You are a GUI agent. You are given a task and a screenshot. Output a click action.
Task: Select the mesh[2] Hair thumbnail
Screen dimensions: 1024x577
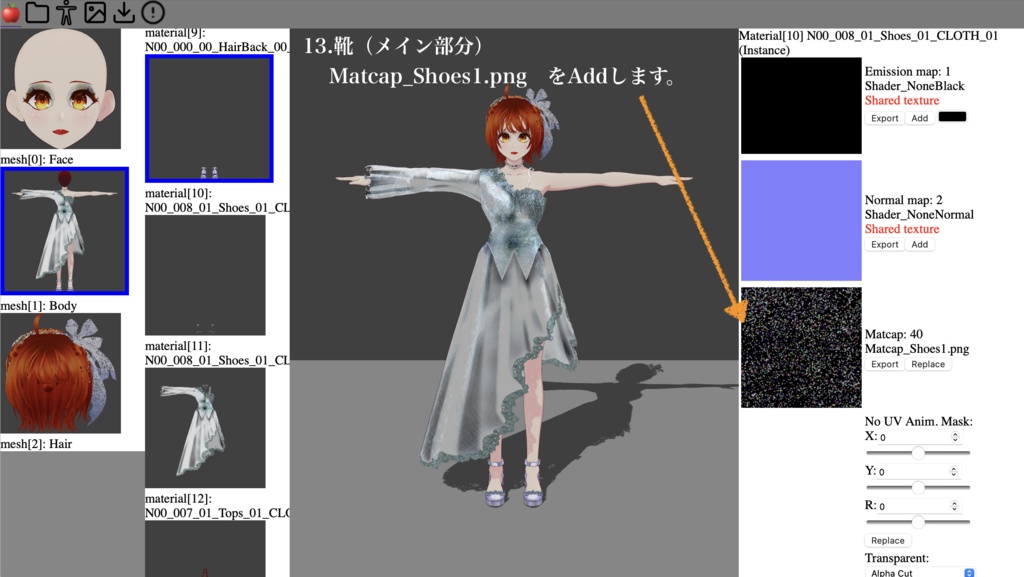(x=61, y=373)
